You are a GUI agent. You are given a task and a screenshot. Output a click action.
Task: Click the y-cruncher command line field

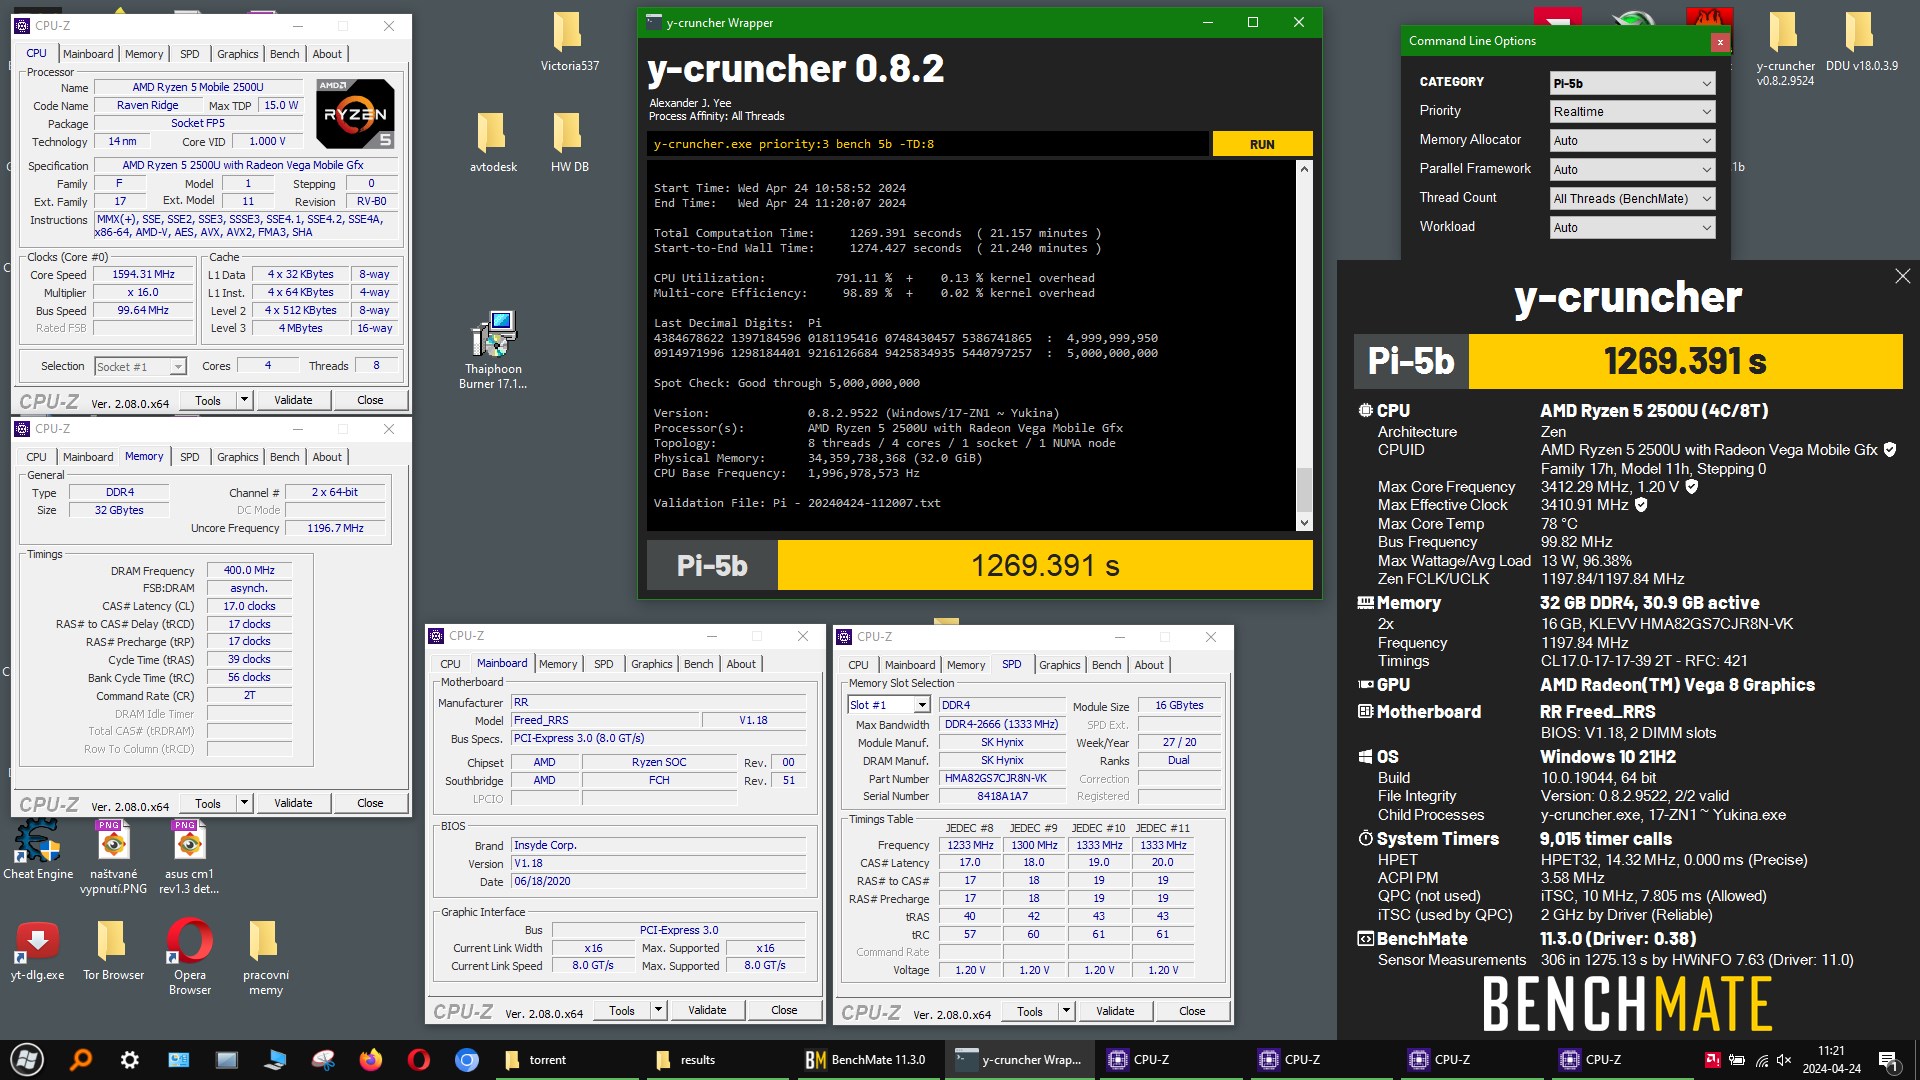point(928,144)
